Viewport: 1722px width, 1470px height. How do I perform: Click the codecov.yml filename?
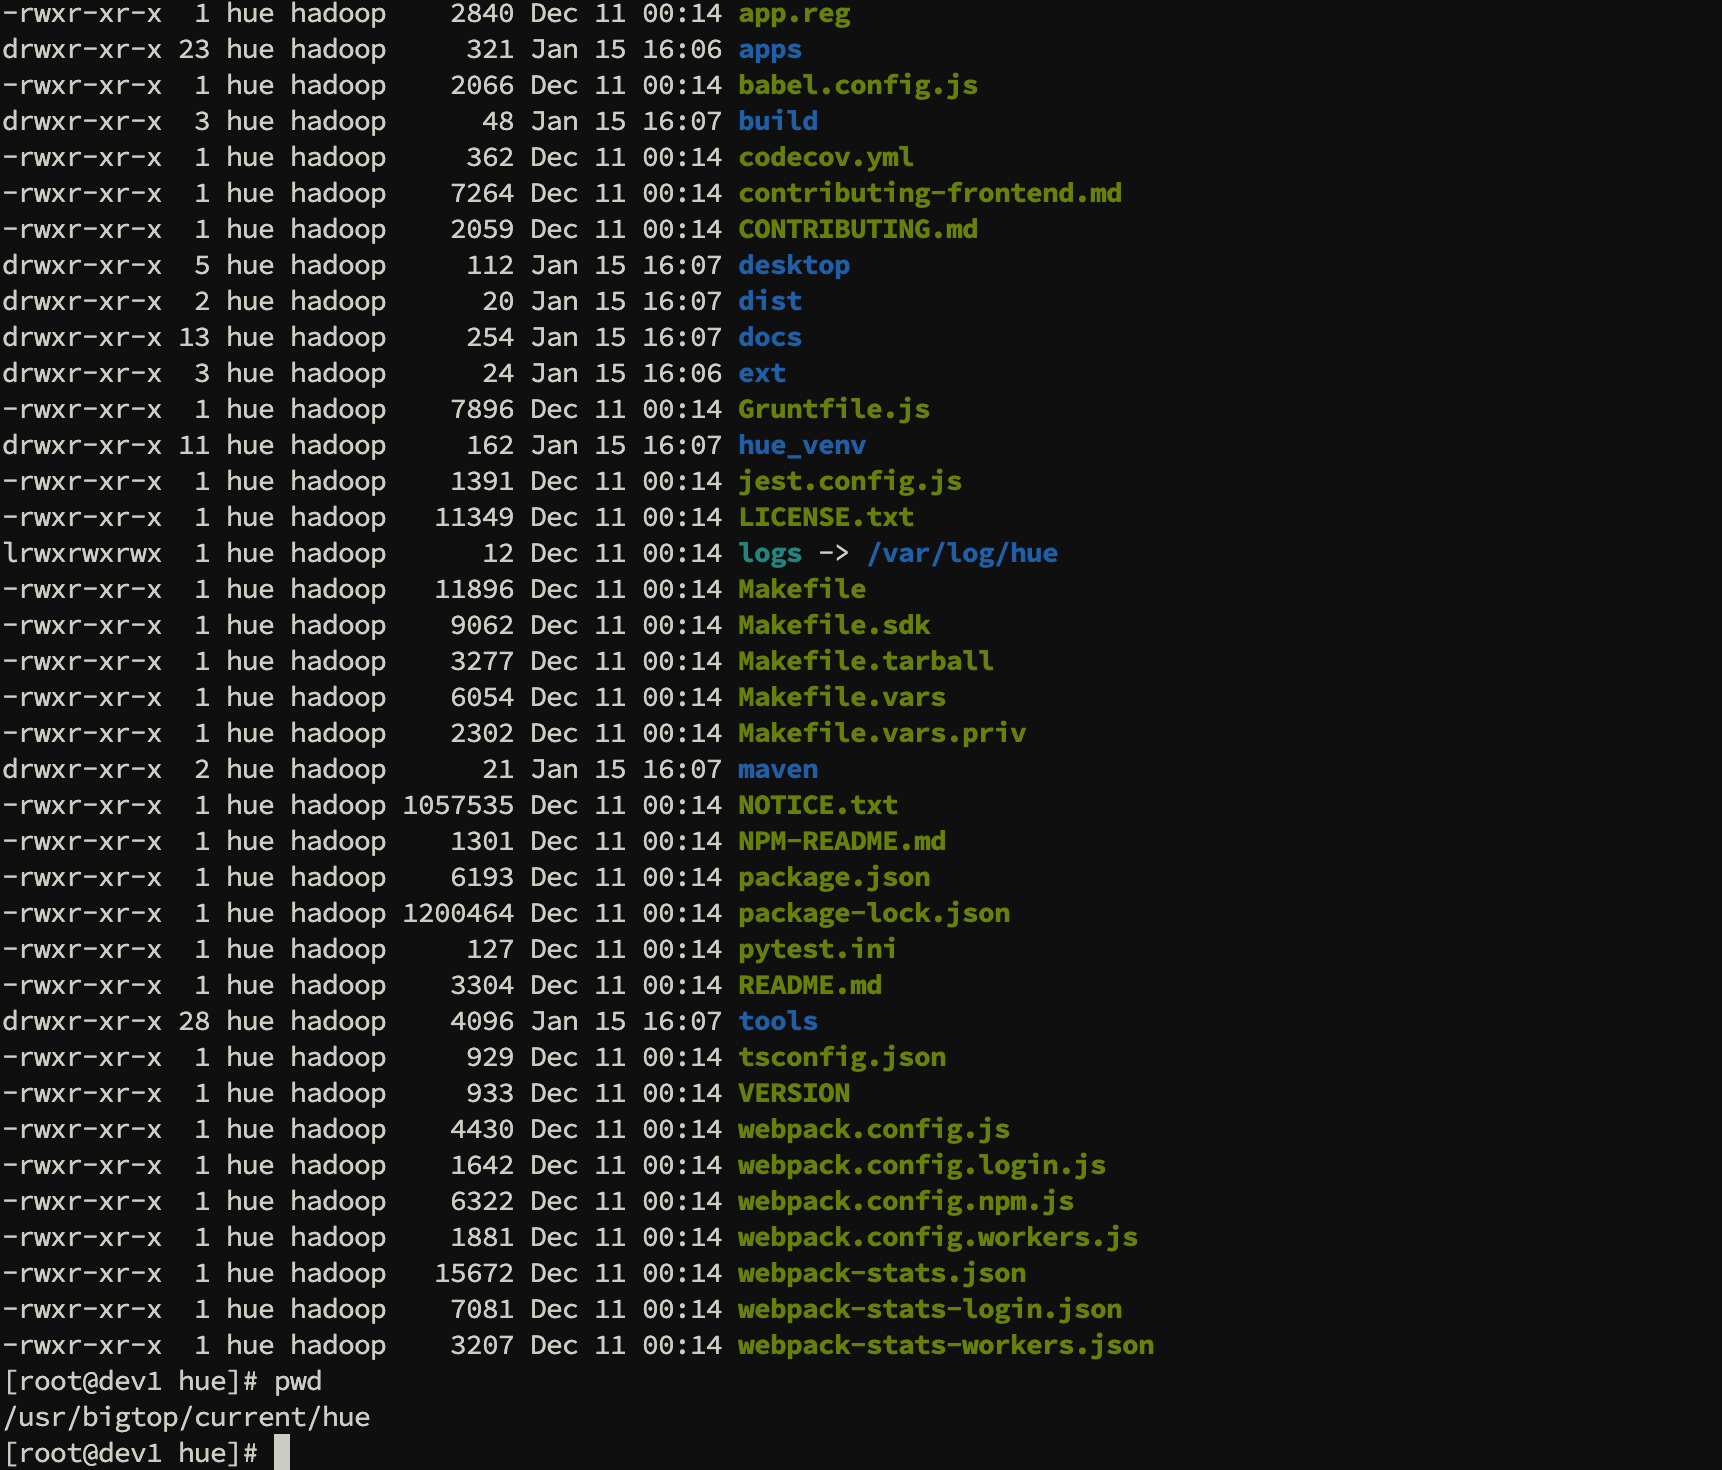coord(825,158)
